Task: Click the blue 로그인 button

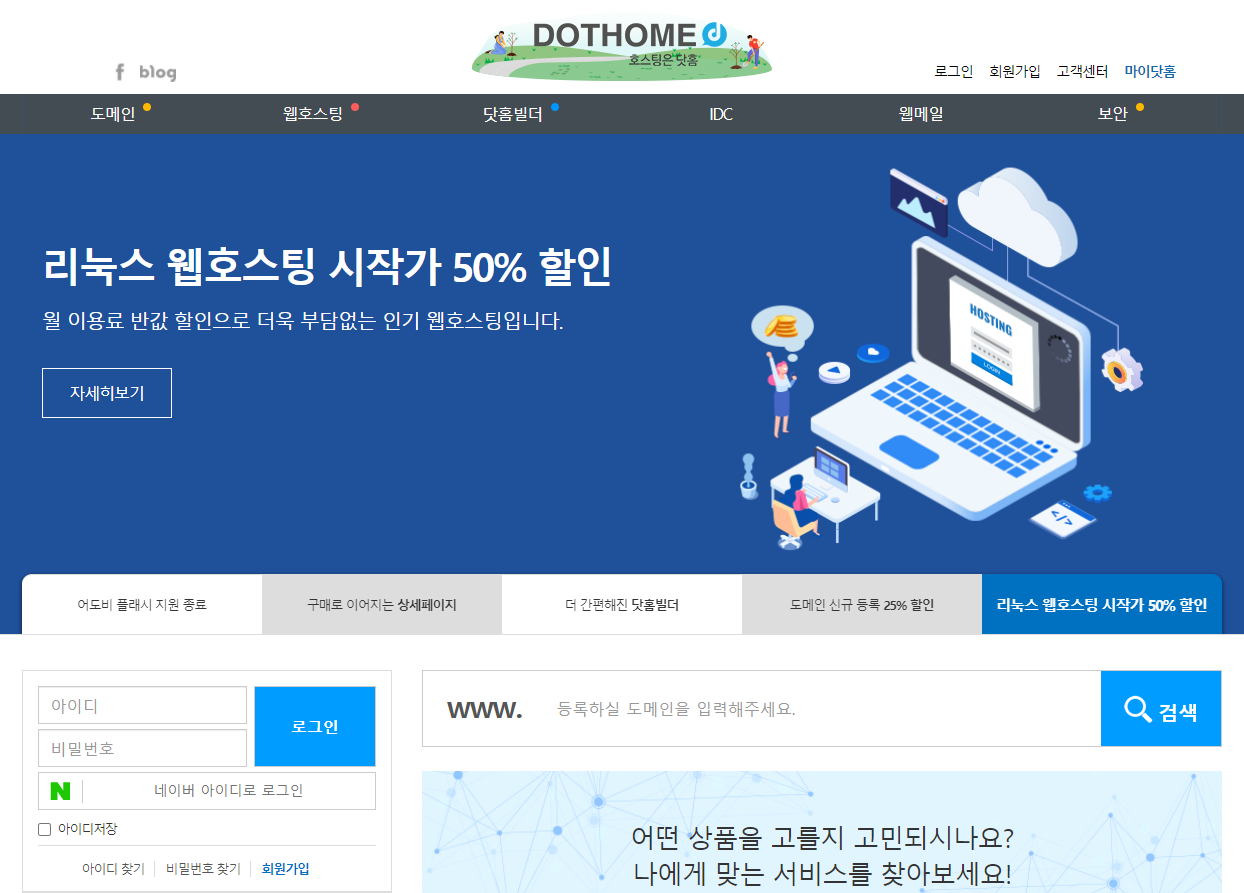Action: tap(315, 726)
